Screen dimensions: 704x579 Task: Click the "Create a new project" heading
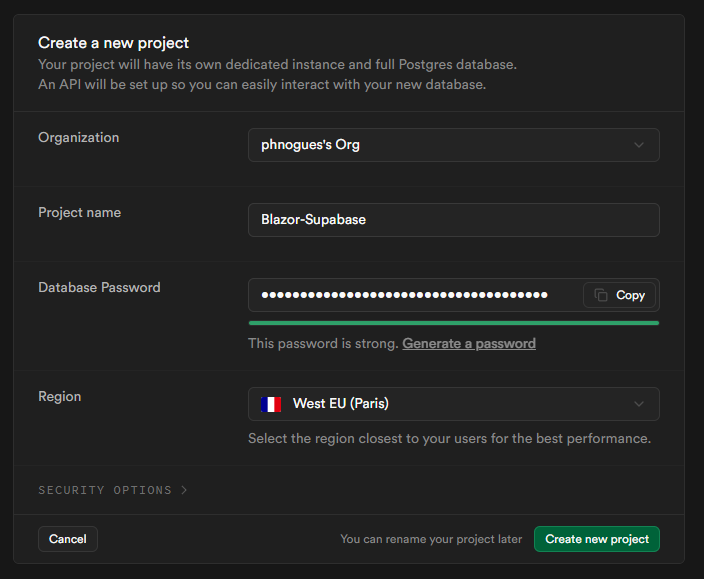(x=113, y=43)
